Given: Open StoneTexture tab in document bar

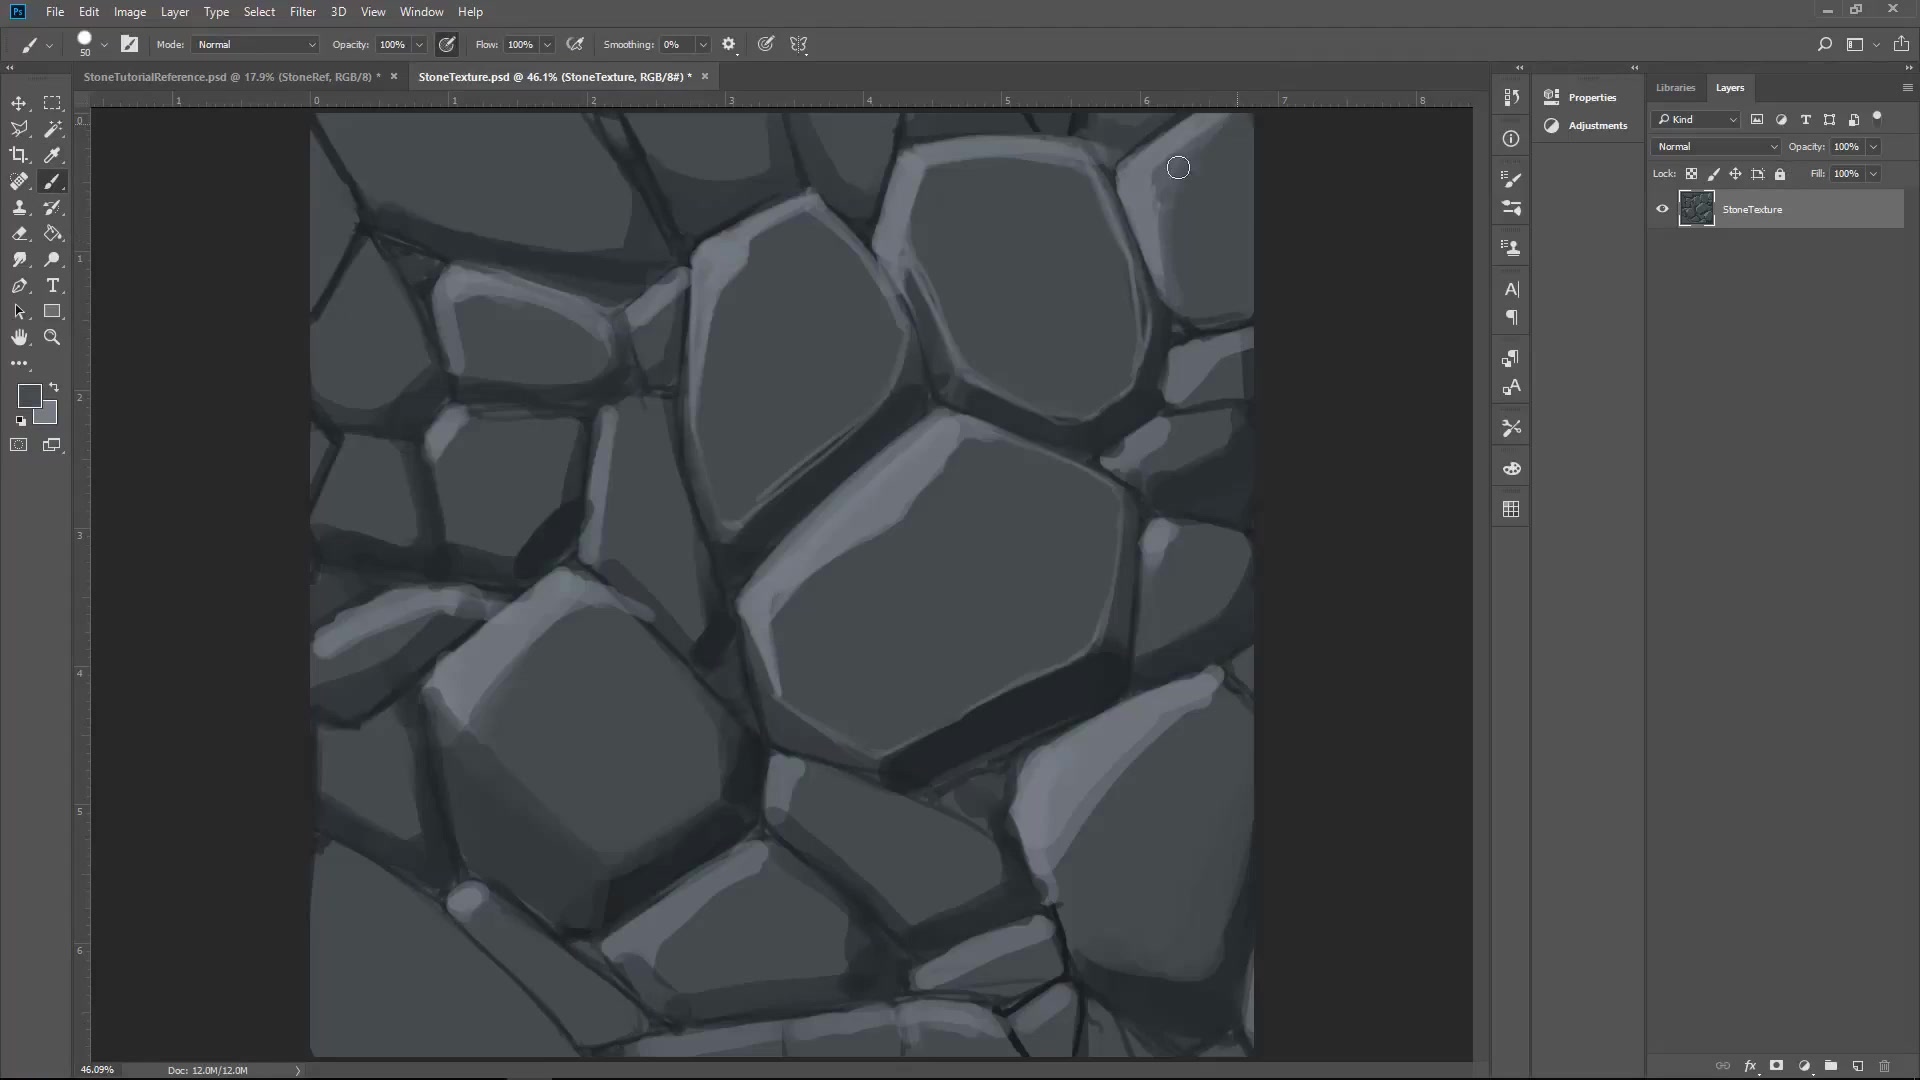Looking at the screenshot, I should [554, 75].
